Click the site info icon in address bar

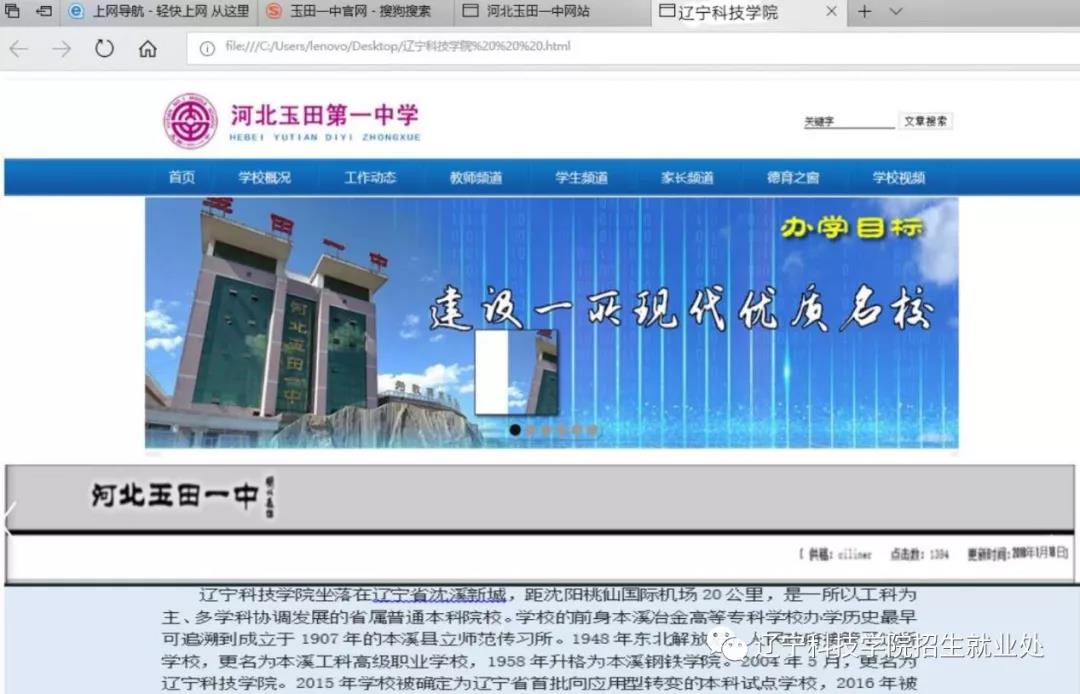click(207, 48)
